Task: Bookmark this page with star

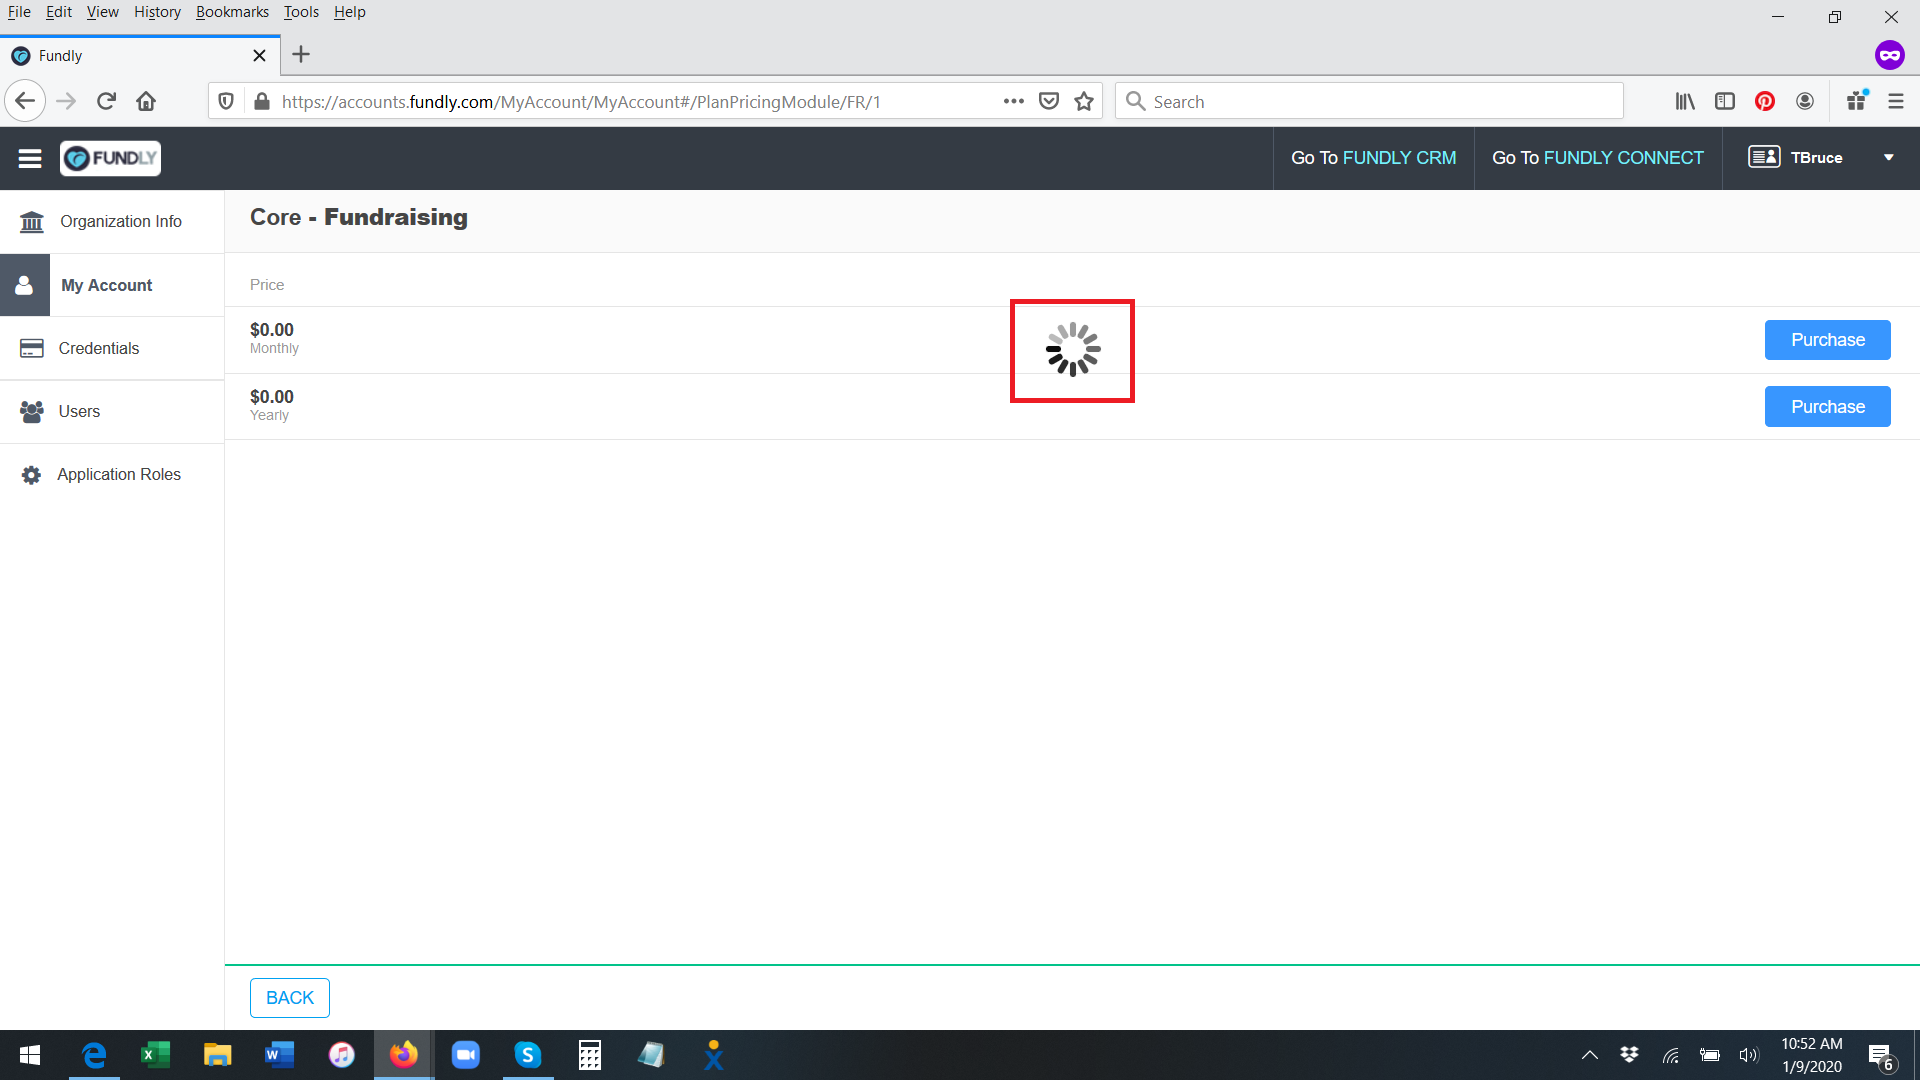Action: 1084,101
